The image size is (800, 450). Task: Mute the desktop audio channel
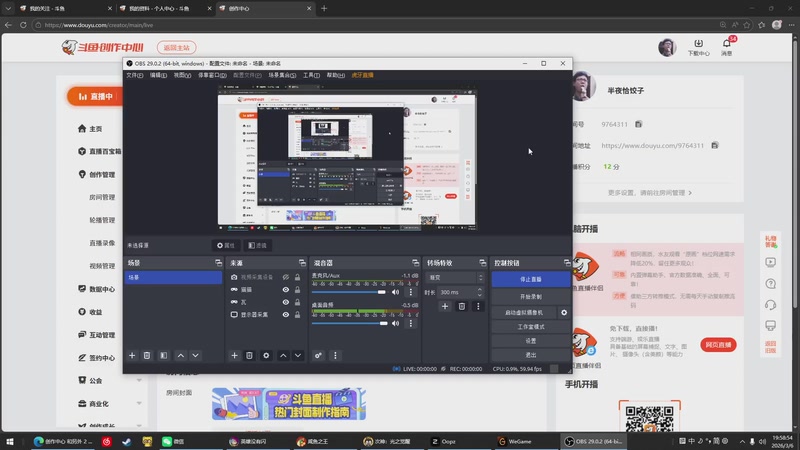click(395, 323)
